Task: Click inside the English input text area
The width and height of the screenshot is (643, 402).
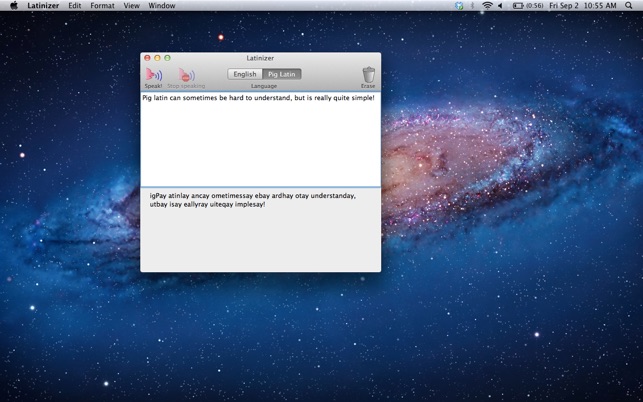Action: coord(260,139)
